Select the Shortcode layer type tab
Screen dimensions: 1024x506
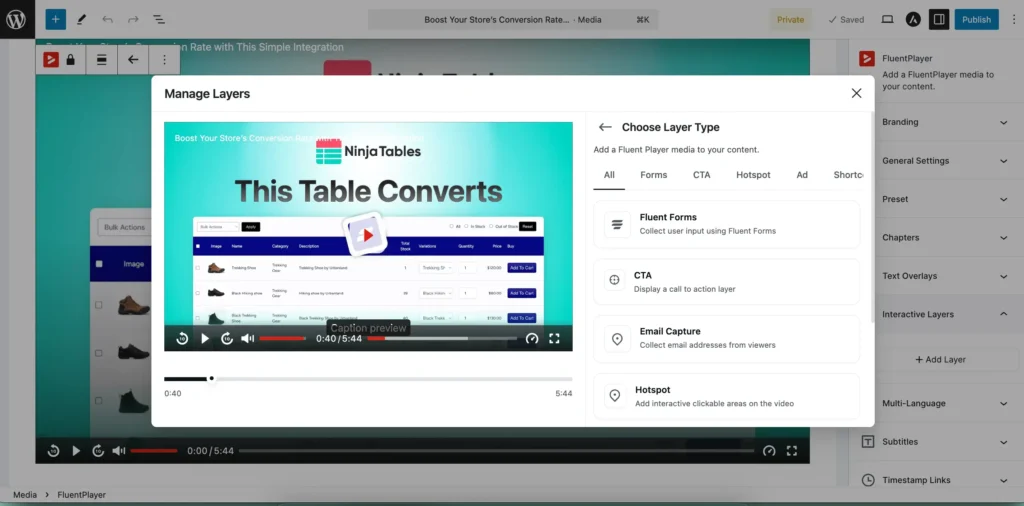848,175
